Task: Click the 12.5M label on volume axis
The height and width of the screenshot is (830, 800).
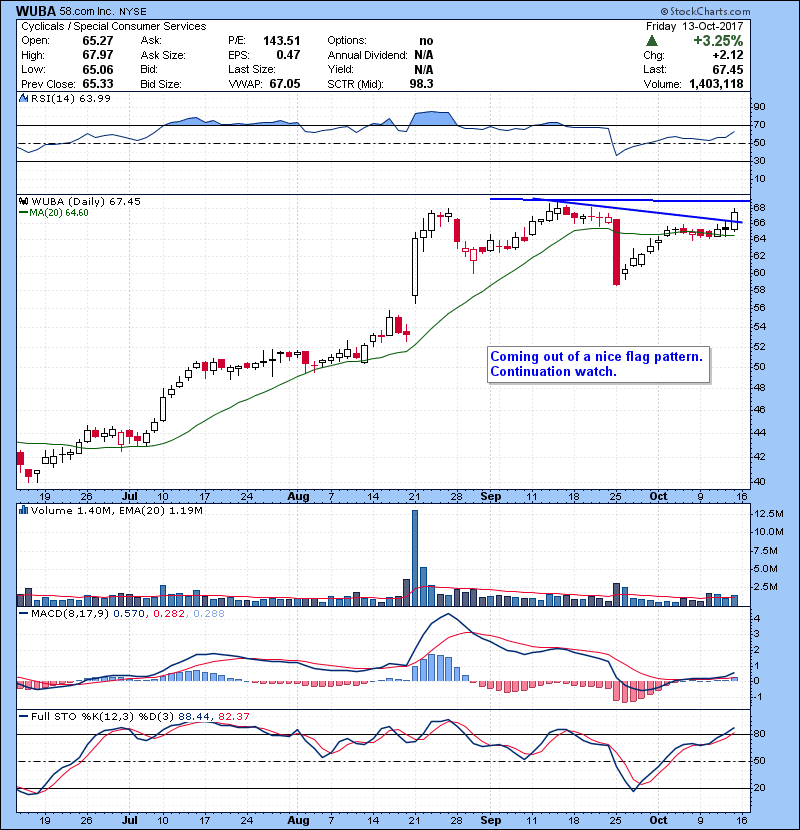Action: 769,514
